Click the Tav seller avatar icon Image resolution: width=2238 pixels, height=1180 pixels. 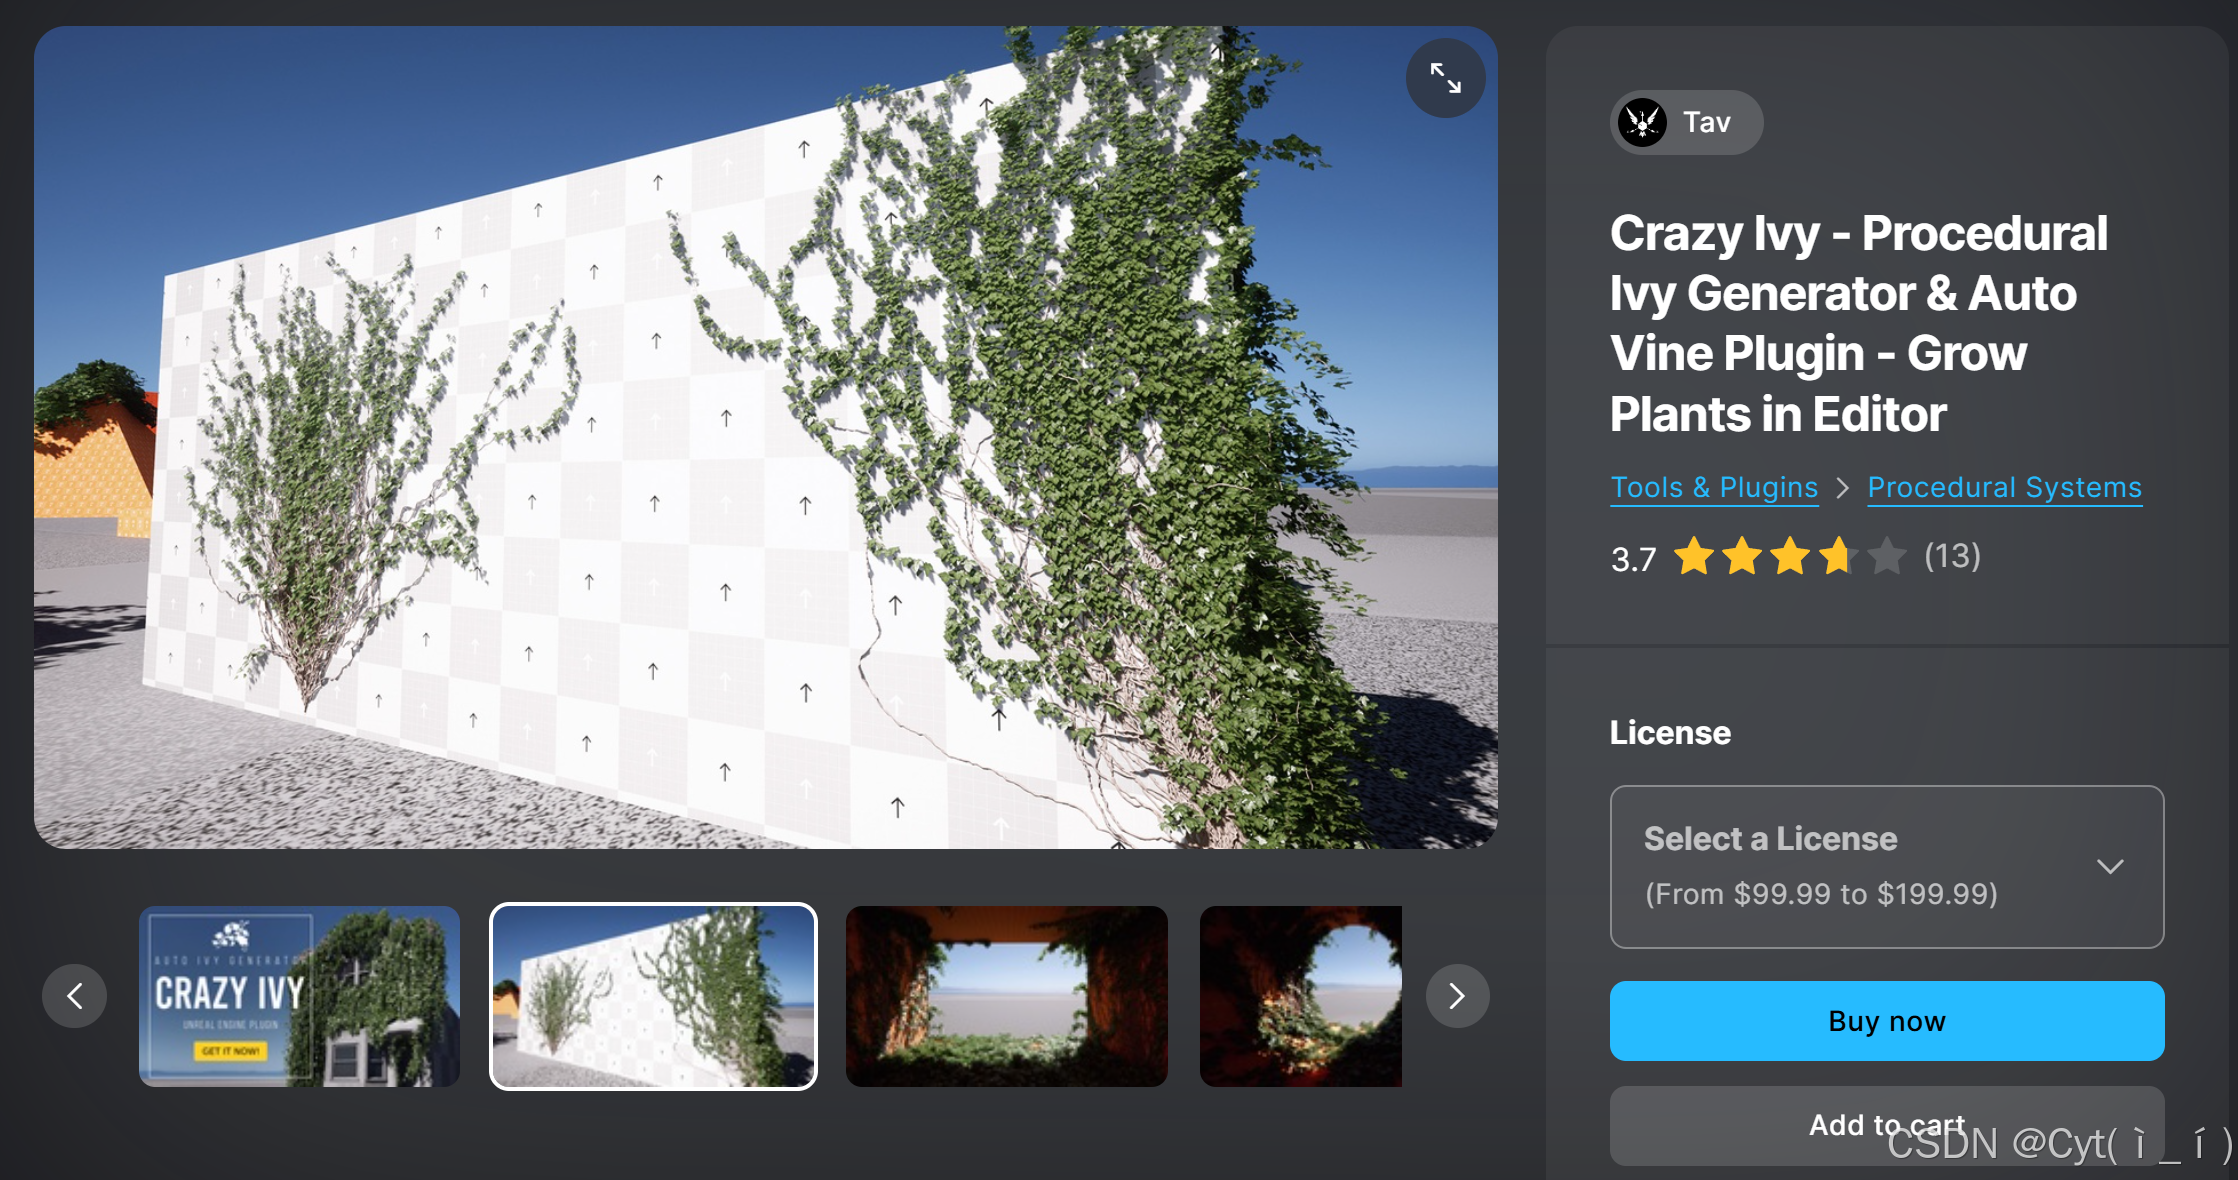[x=1642, y=123]
